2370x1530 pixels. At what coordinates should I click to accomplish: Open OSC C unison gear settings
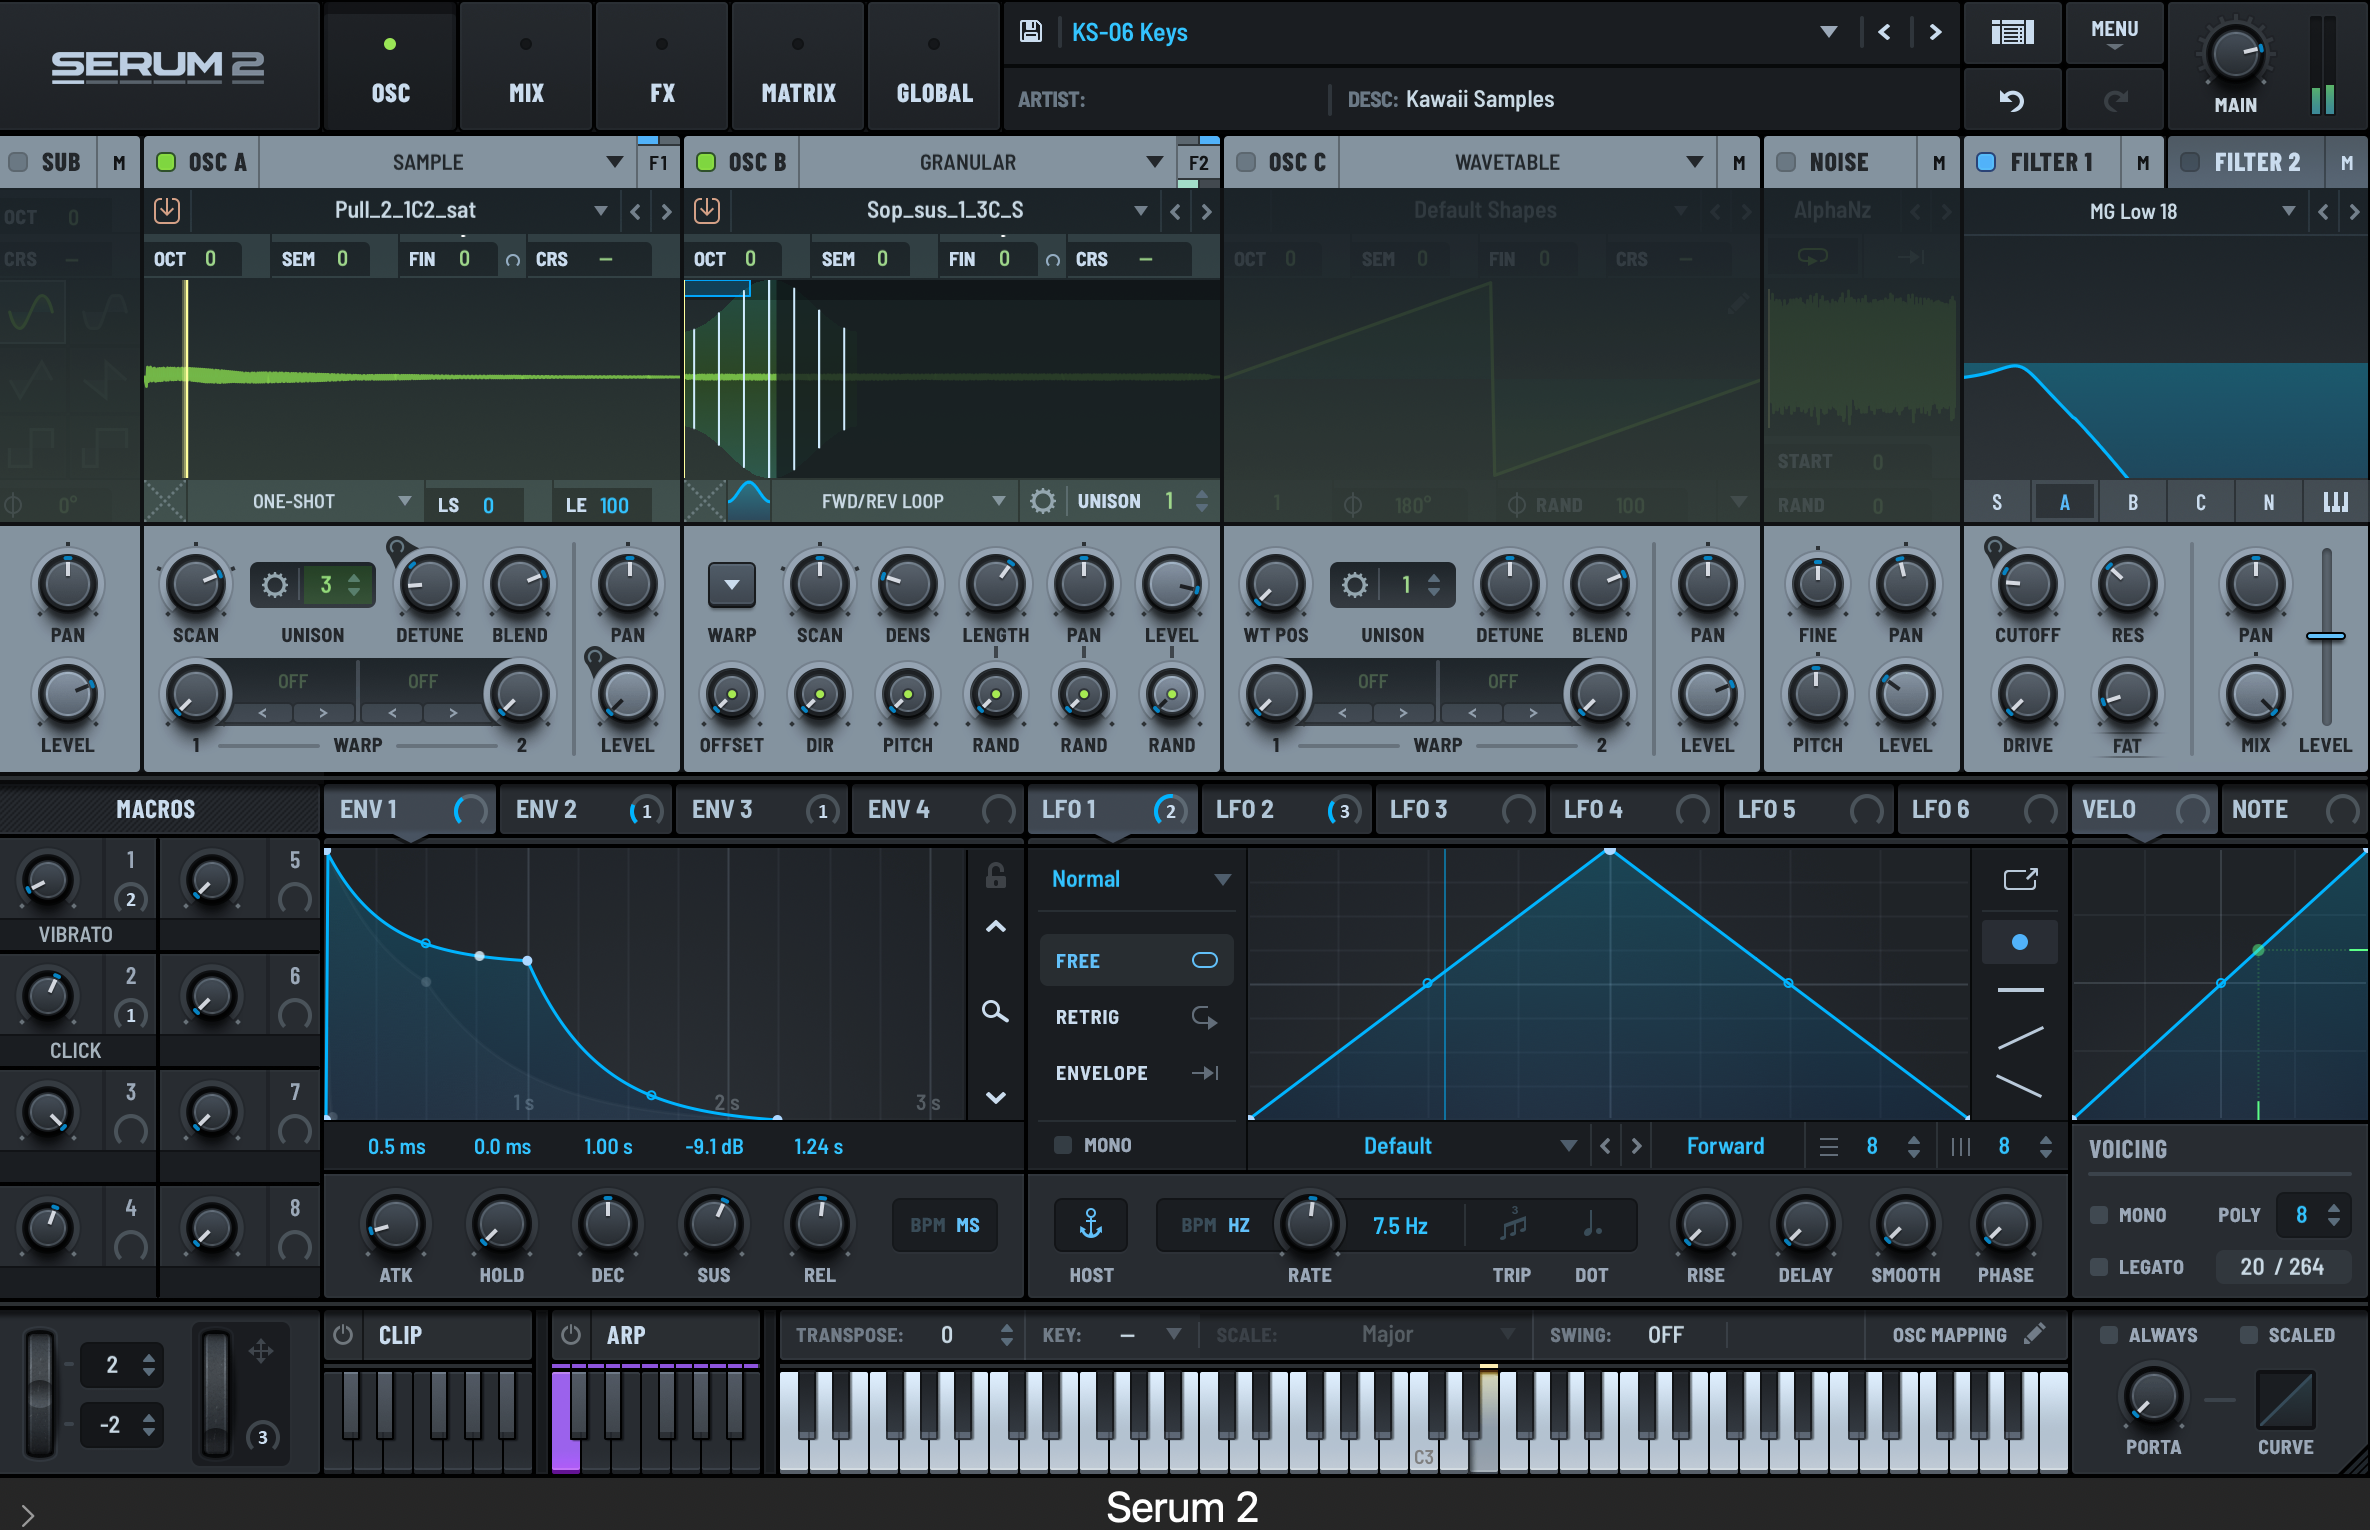tap(1355, 584)
